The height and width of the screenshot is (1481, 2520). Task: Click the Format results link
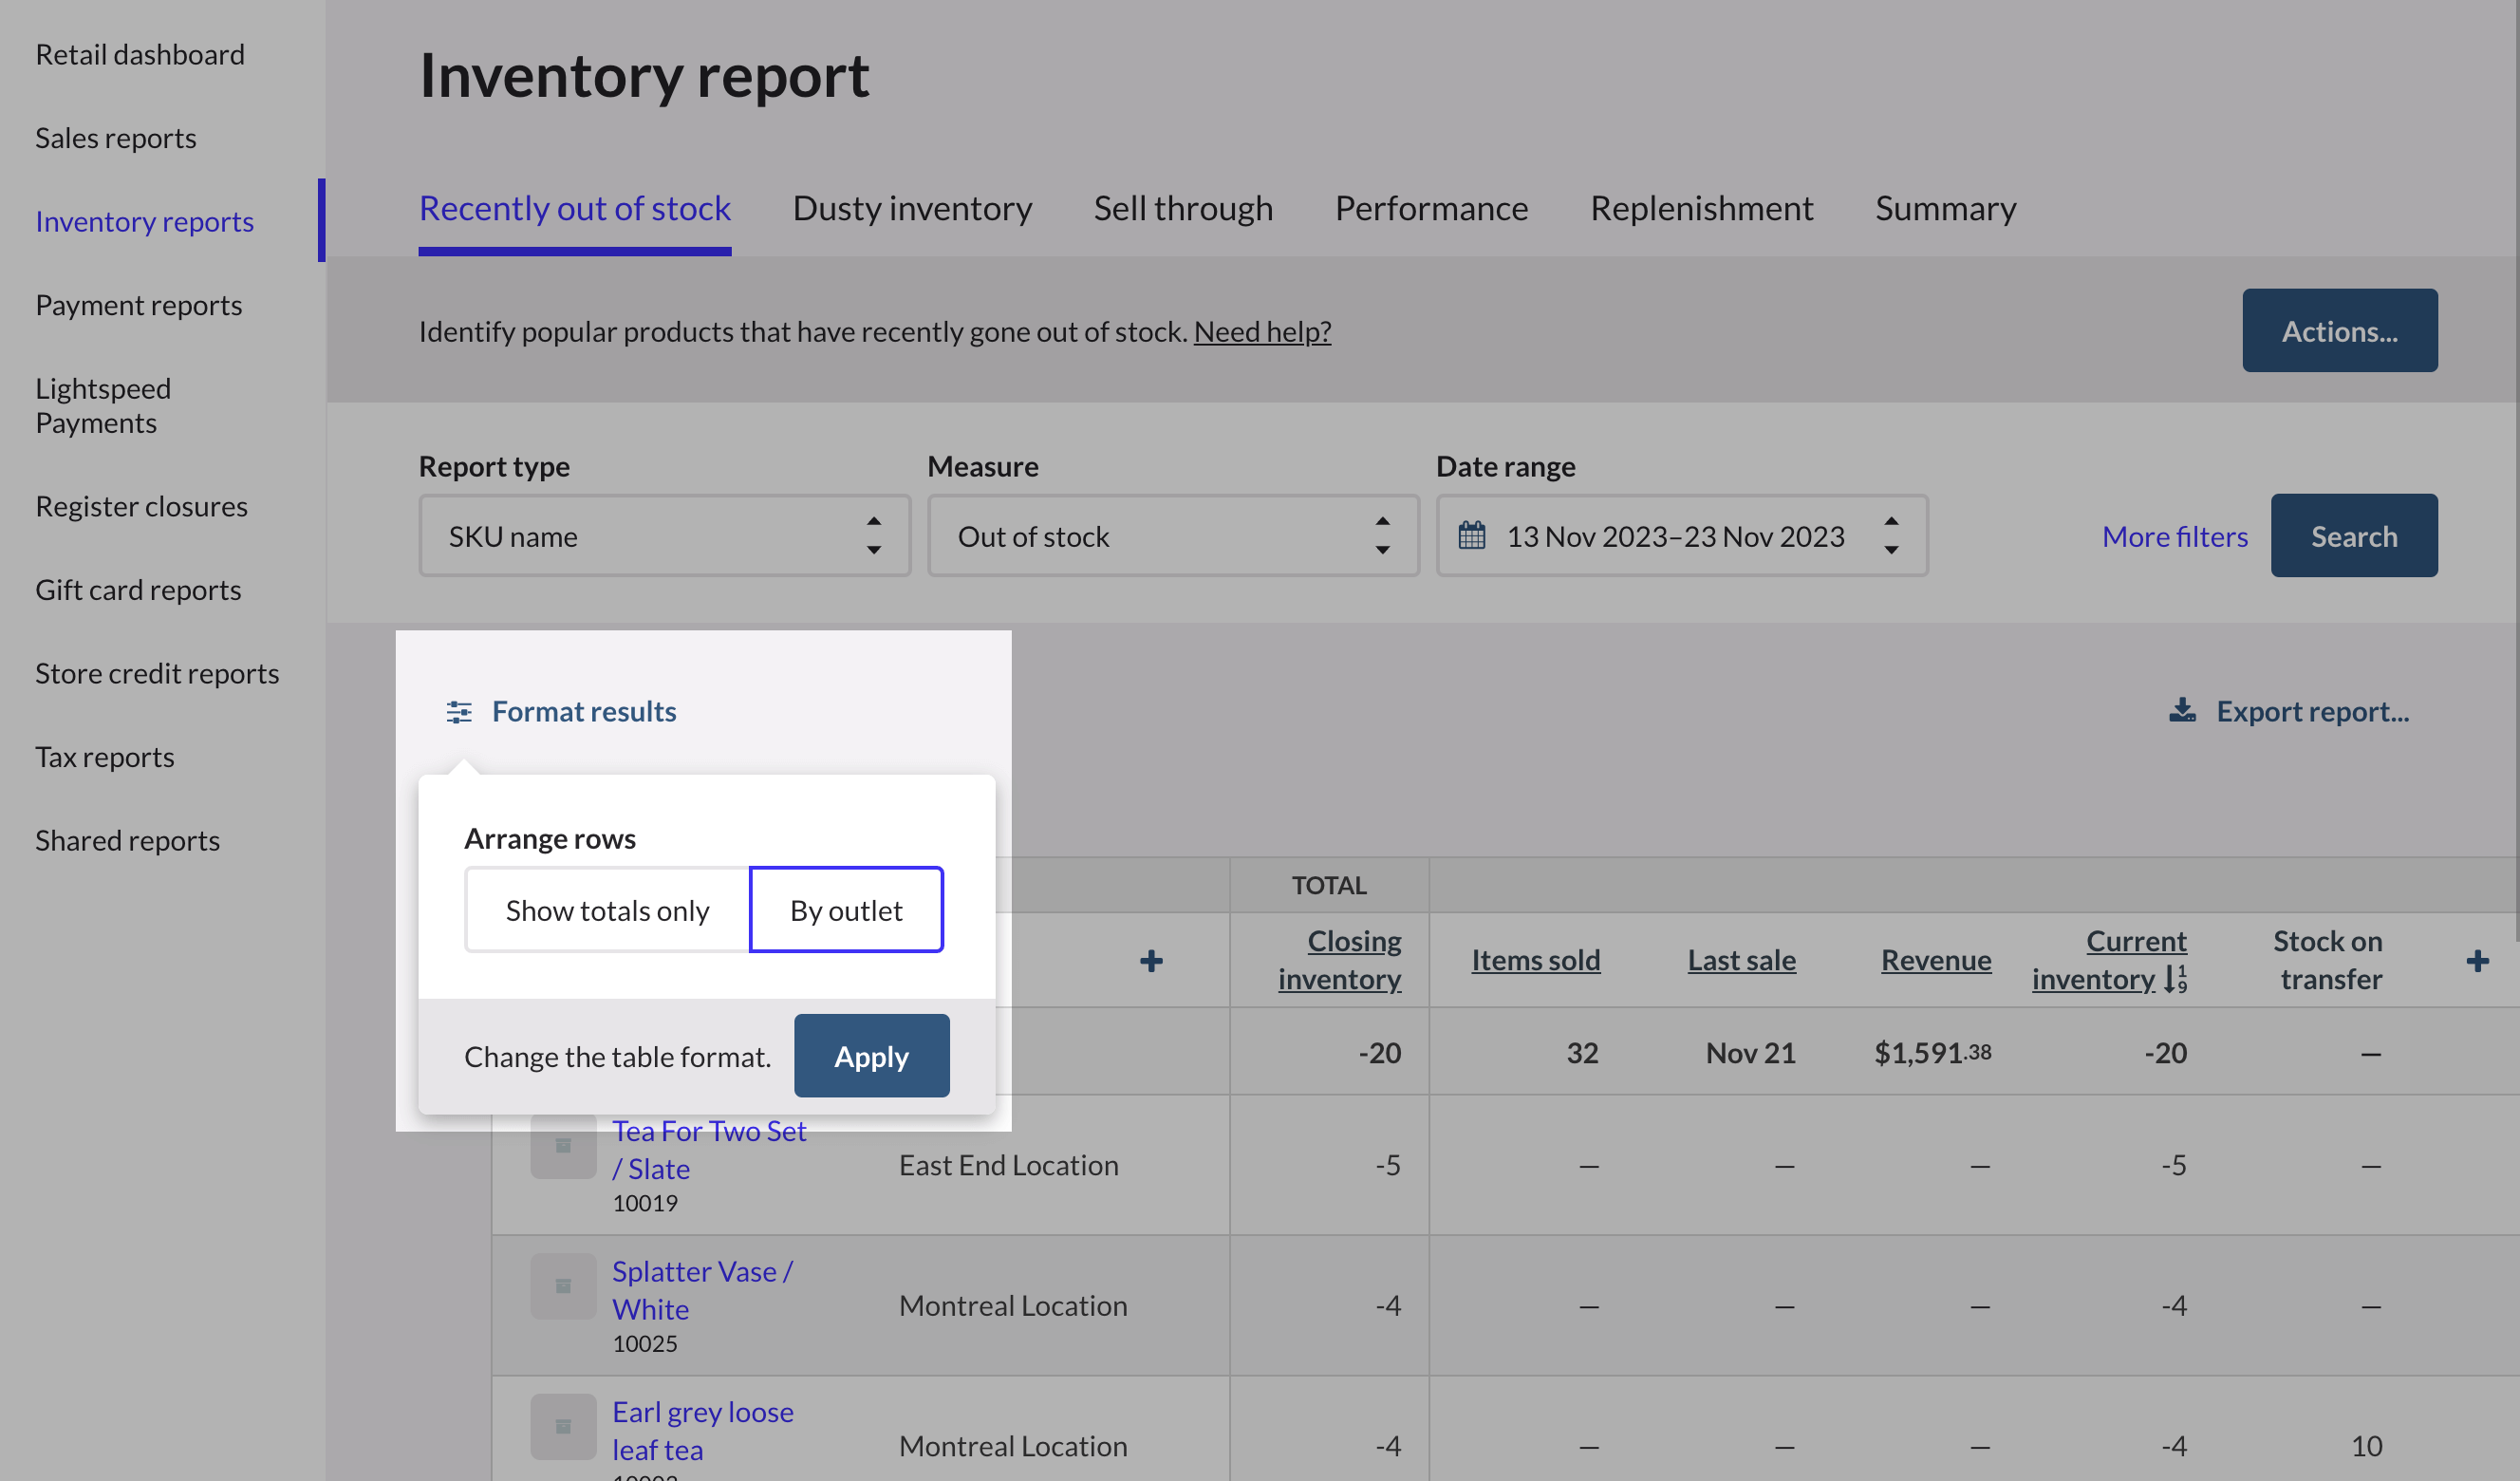(x=584, y=711)
